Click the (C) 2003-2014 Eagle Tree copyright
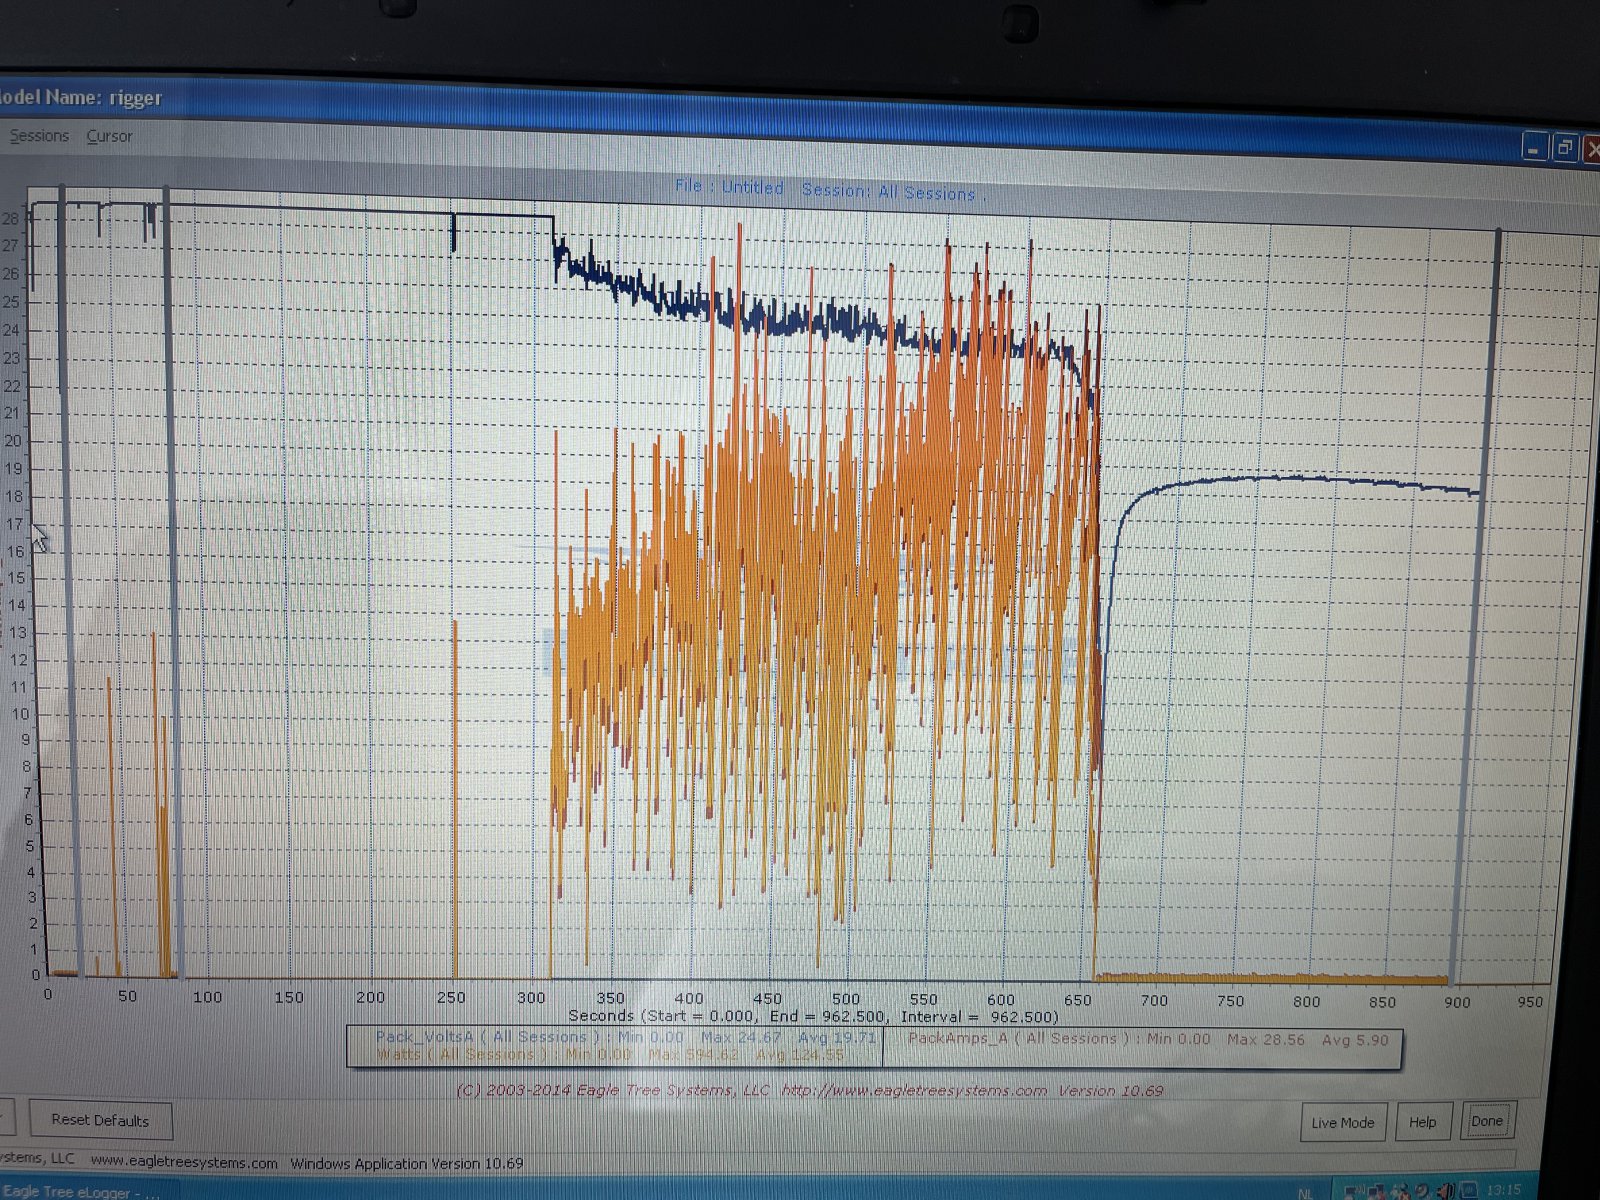 [x=613, y=1090]
